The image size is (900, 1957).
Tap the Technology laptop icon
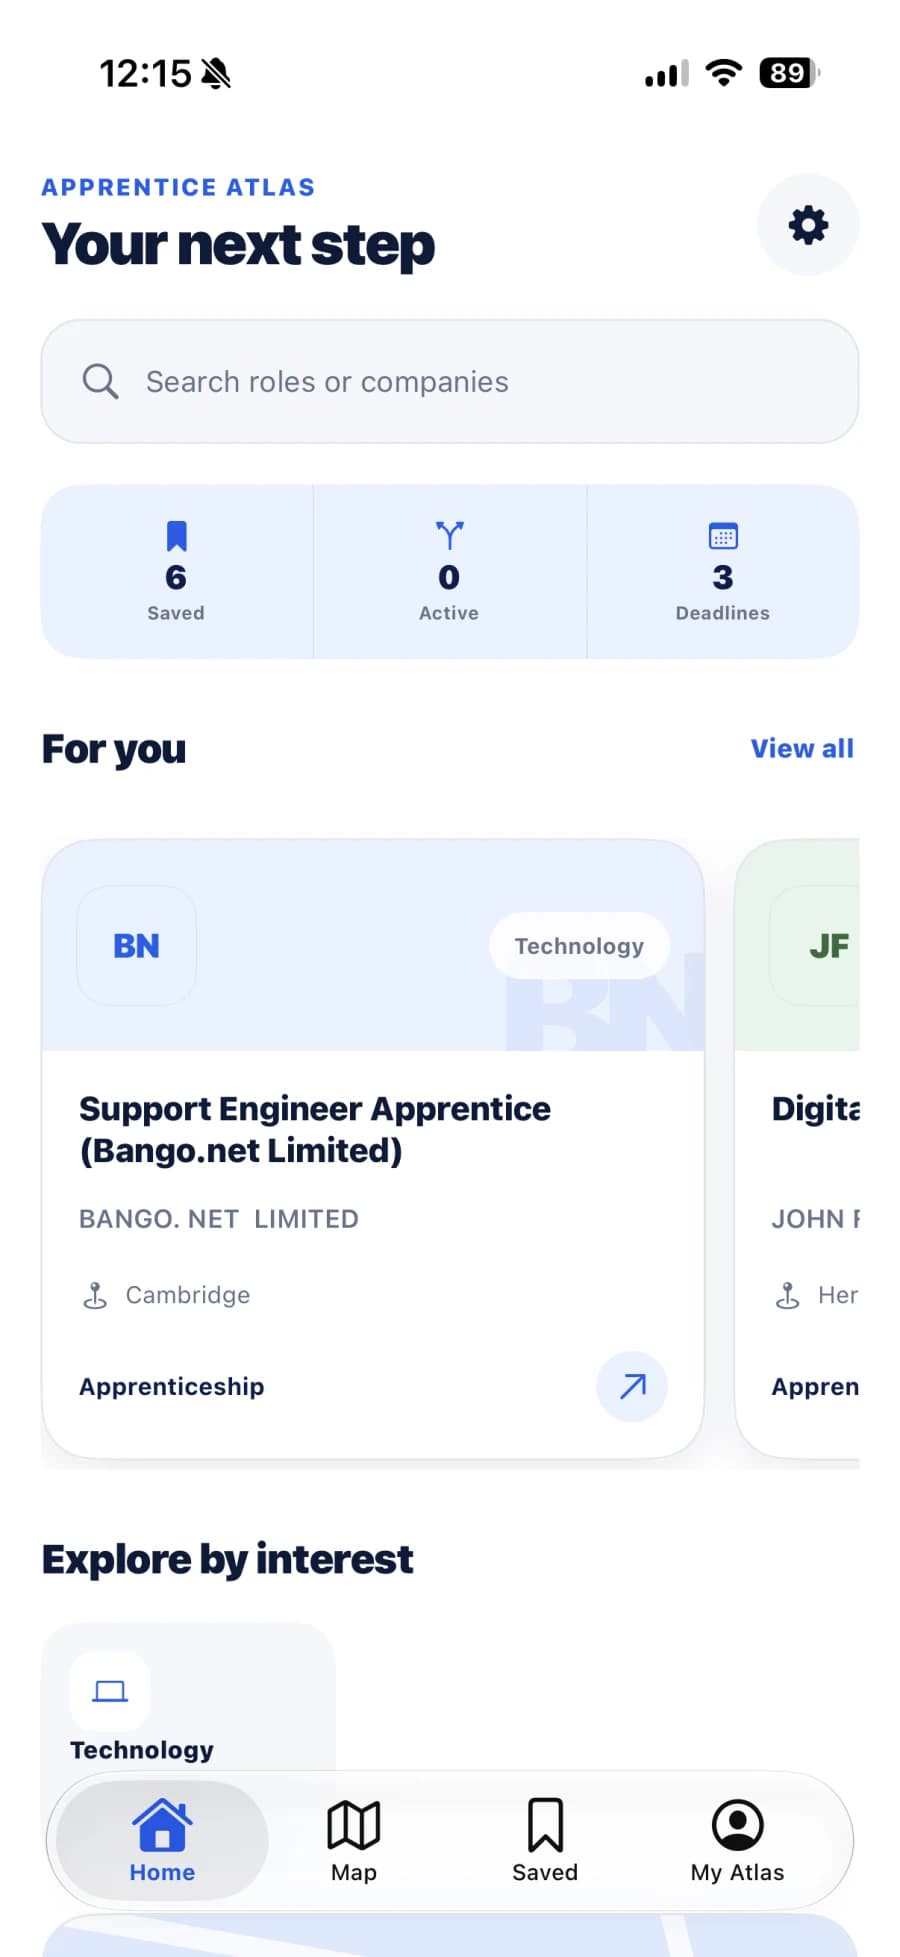coord(110,1691)
